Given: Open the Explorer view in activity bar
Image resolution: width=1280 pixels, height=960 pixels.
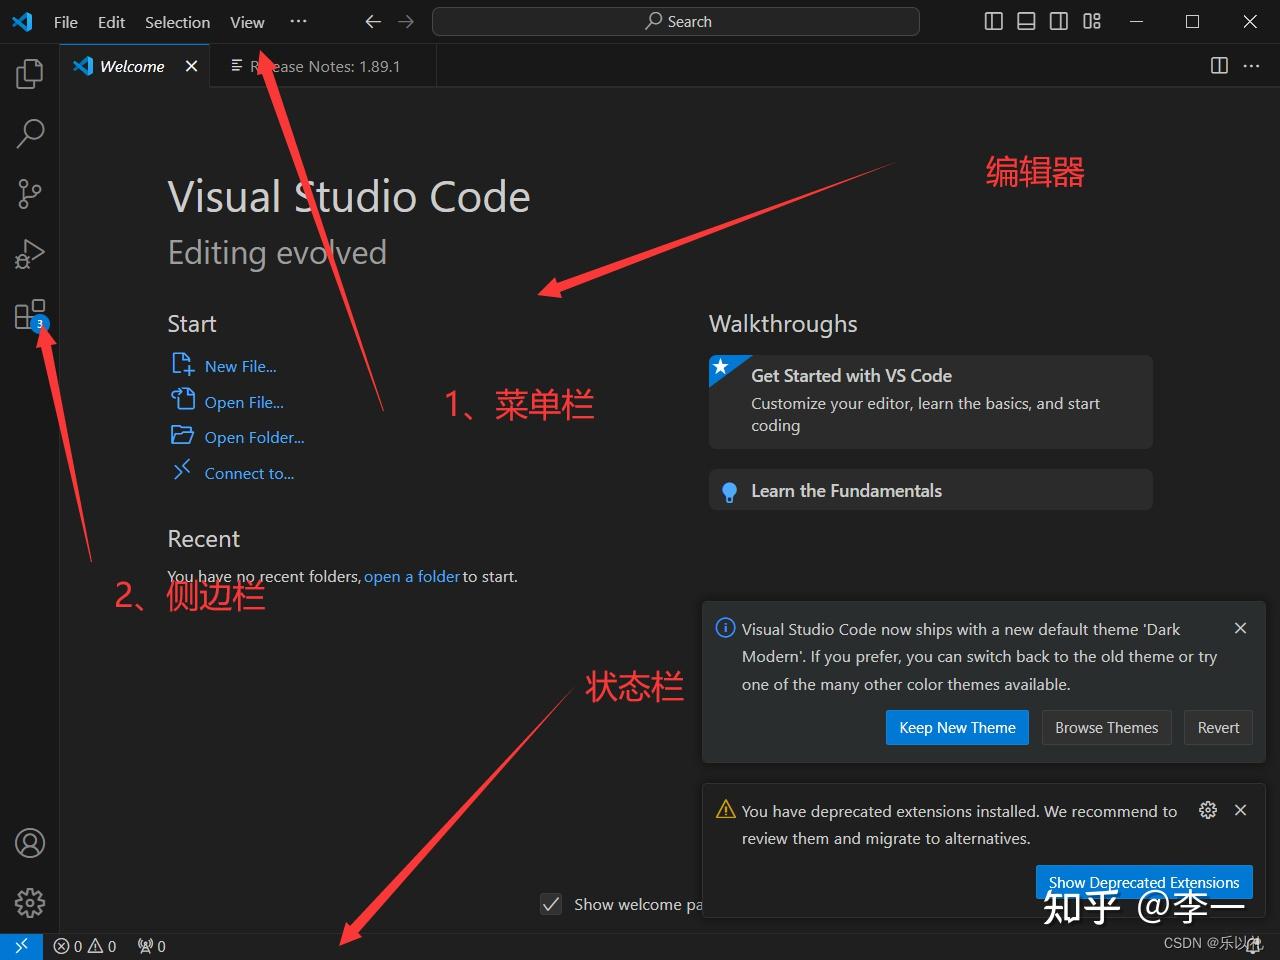Looking at the screenshot, I should pos(29,72).
